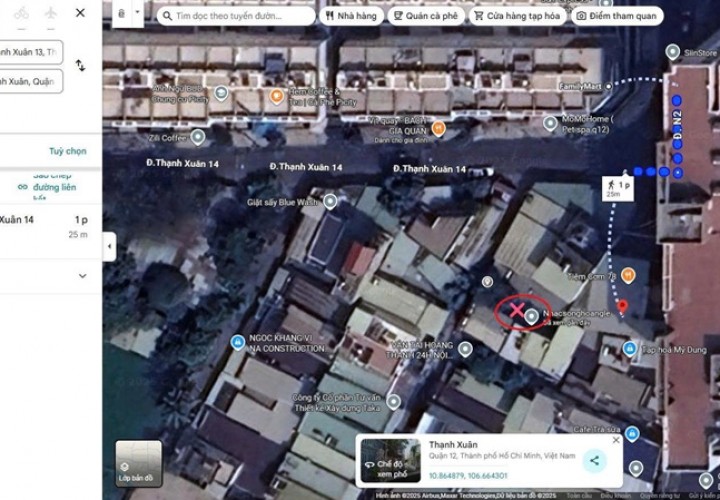Click the SlinStore map pin

coord(673,51)
